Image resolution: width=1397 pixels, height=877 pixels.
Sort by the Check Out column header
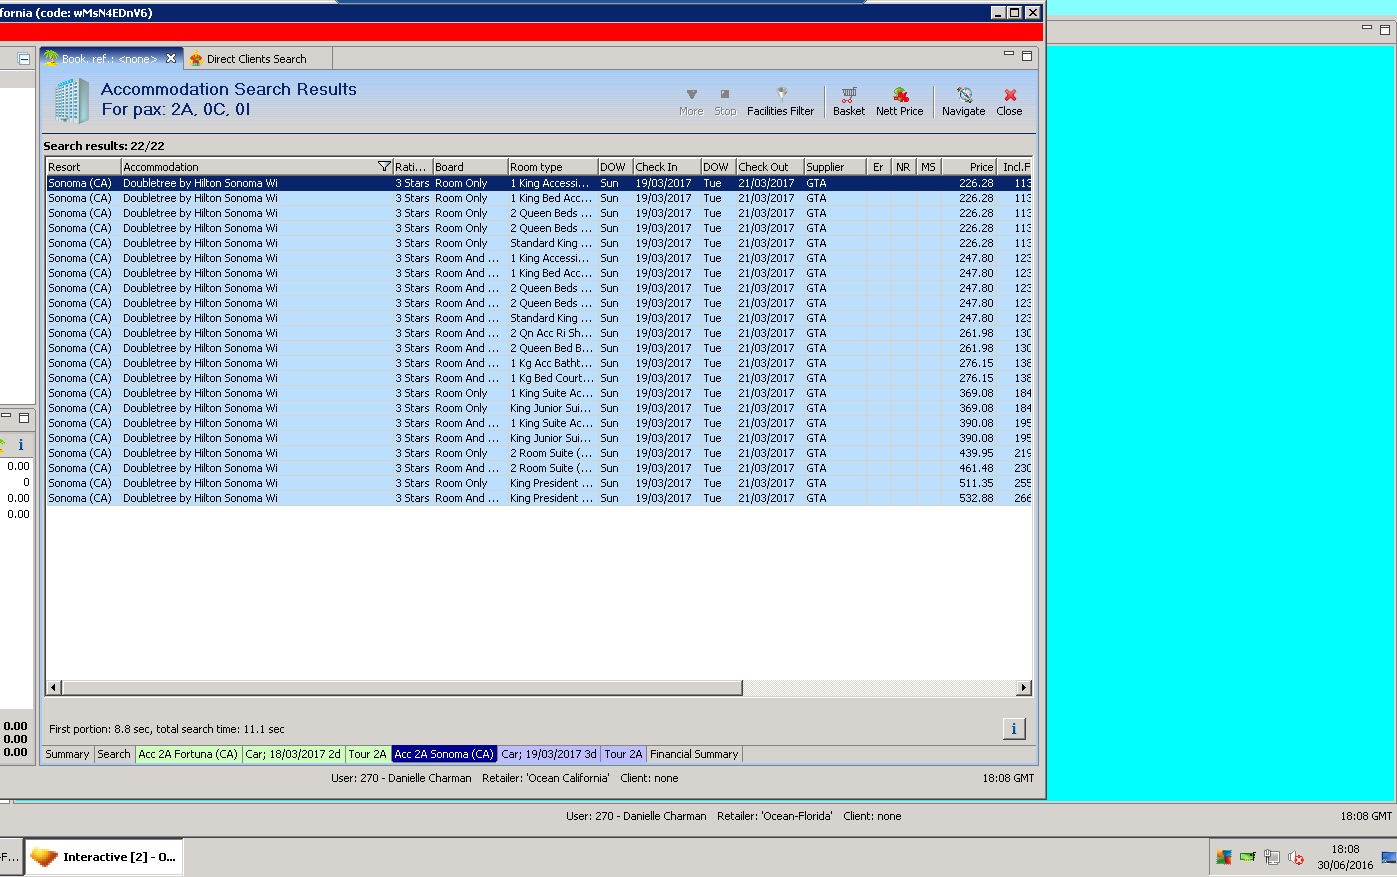pyautogui.click(x=770, y=167)
